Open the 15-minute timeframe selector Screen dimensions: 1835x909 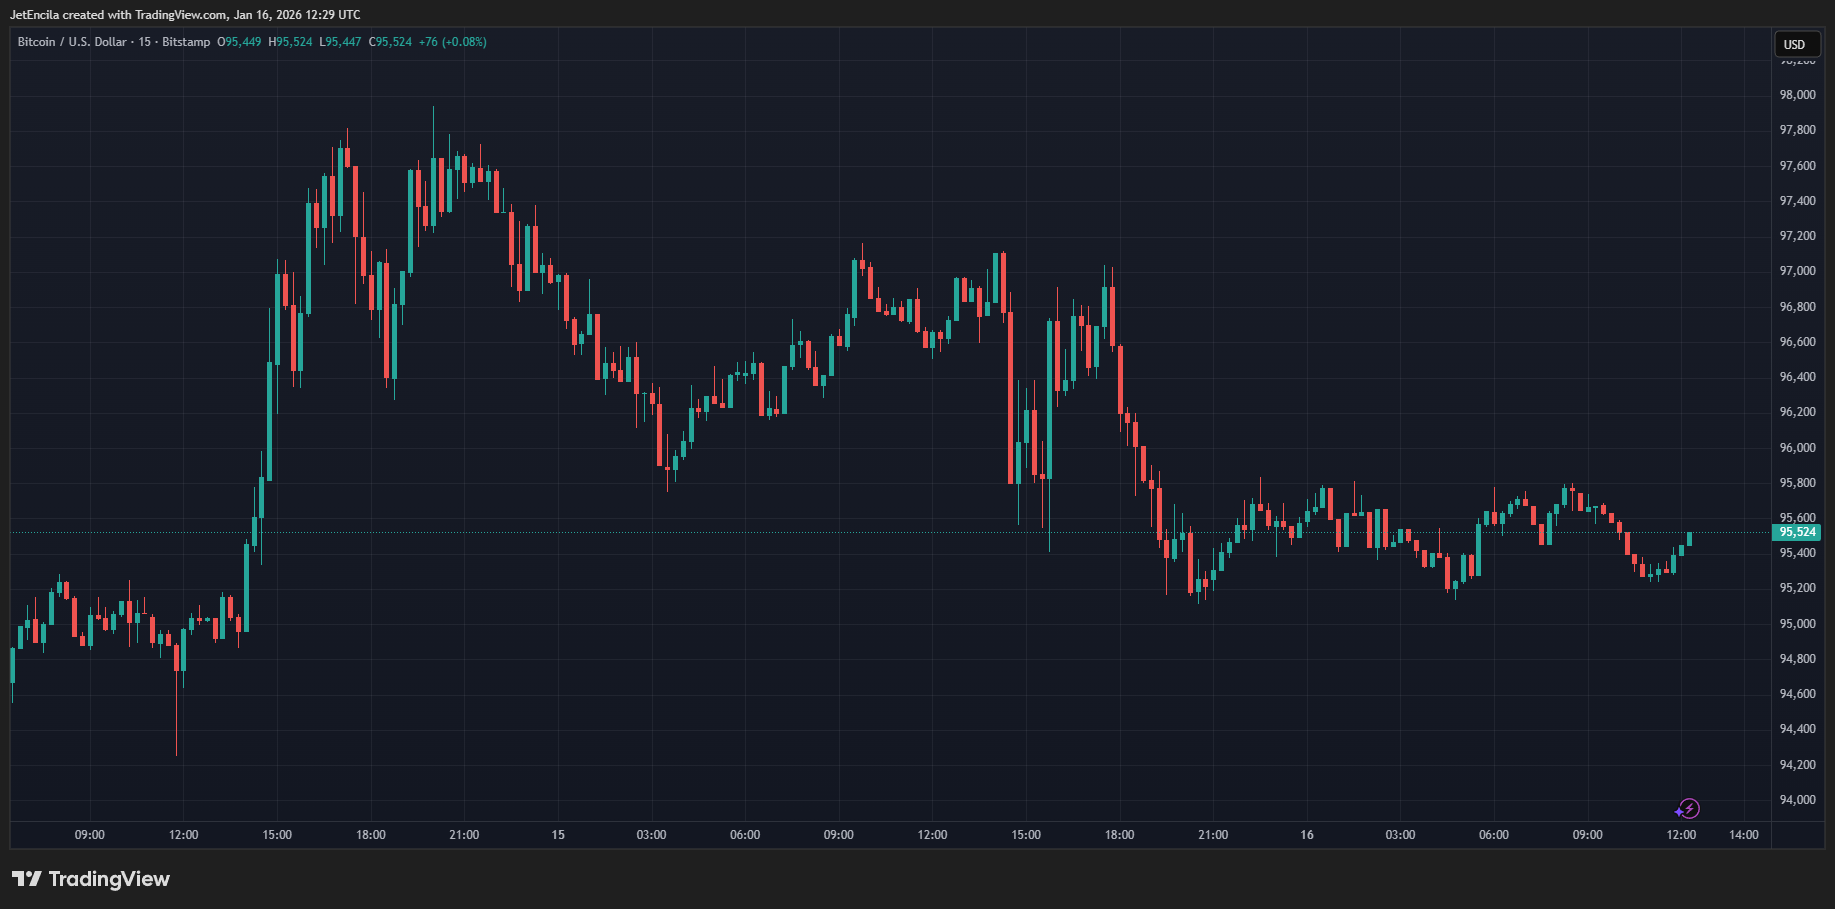pyautogui.click(x=146, y=42)
